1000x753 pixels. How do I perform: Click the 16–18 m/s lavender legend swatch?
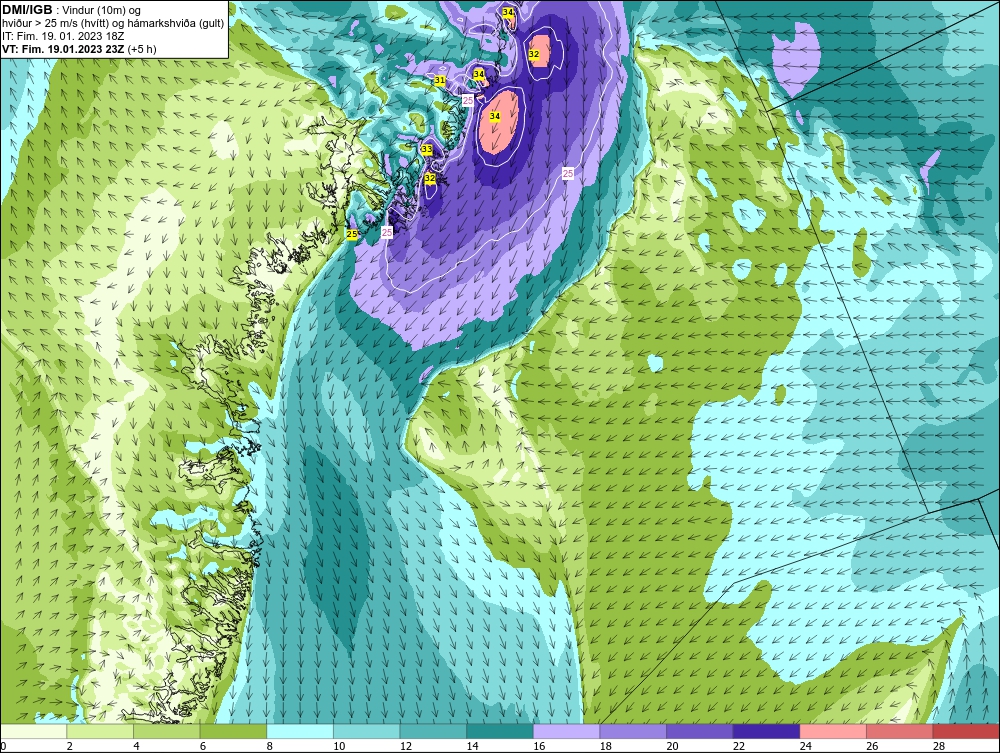click(566, 731)
